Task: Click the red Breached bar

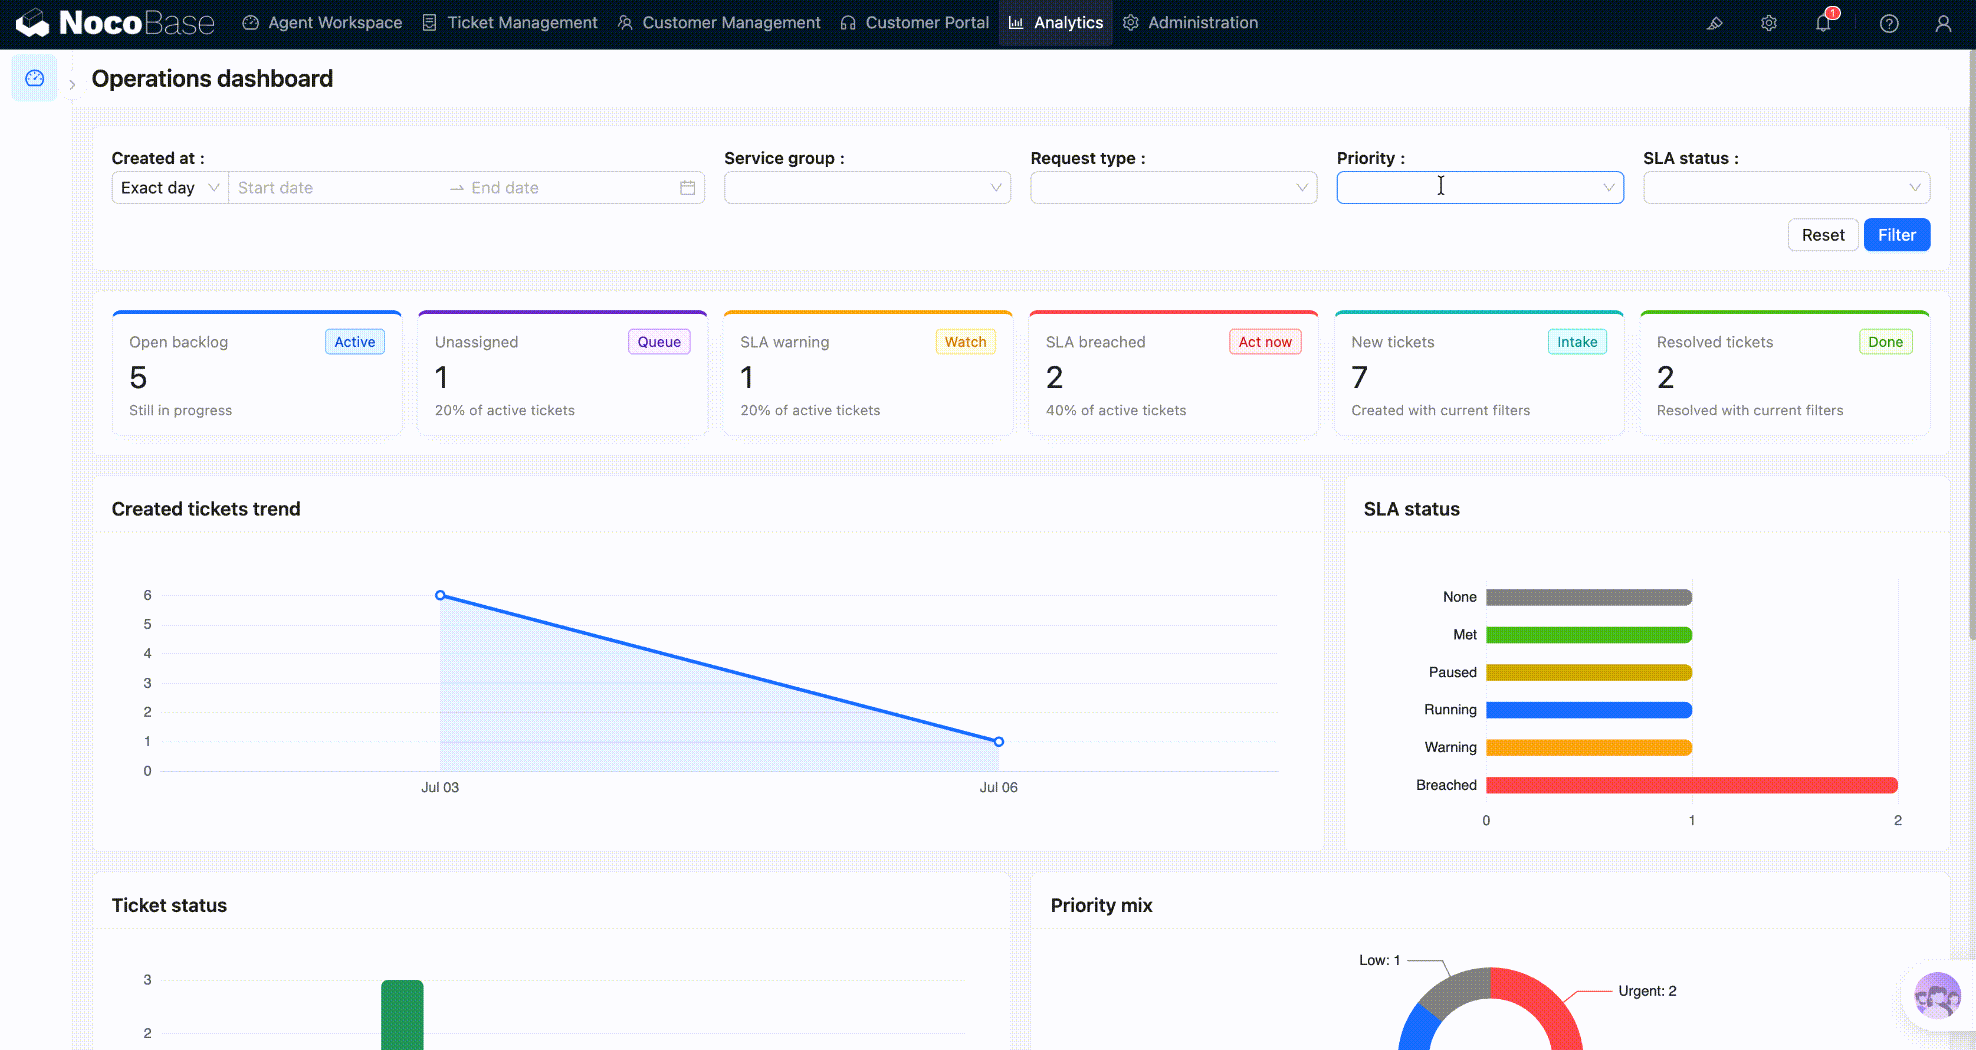Action: point(1692,785)
